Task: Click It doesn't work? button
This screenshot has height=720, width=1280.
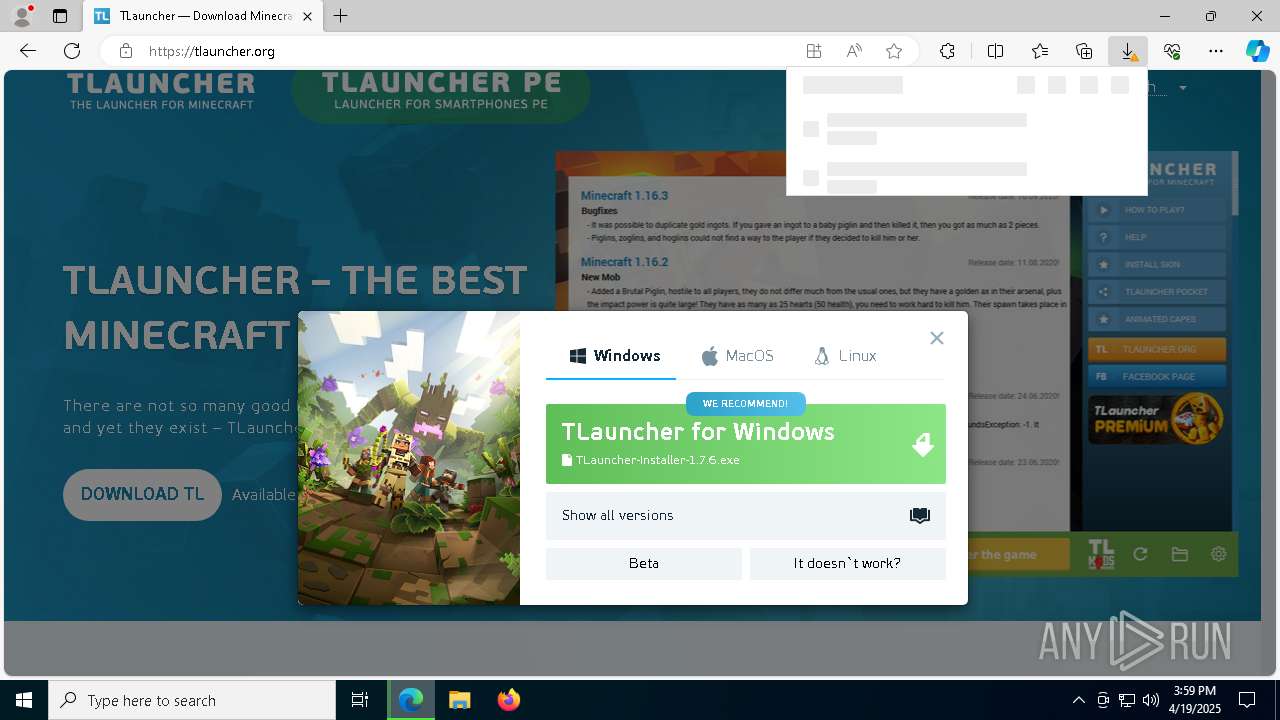Action: coord(848,564)
